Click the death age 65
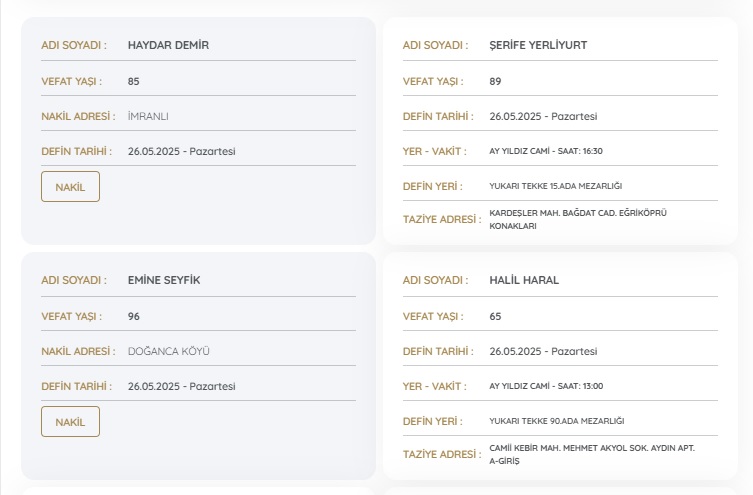This screenshot has width=753, height=495. [495, 316]
